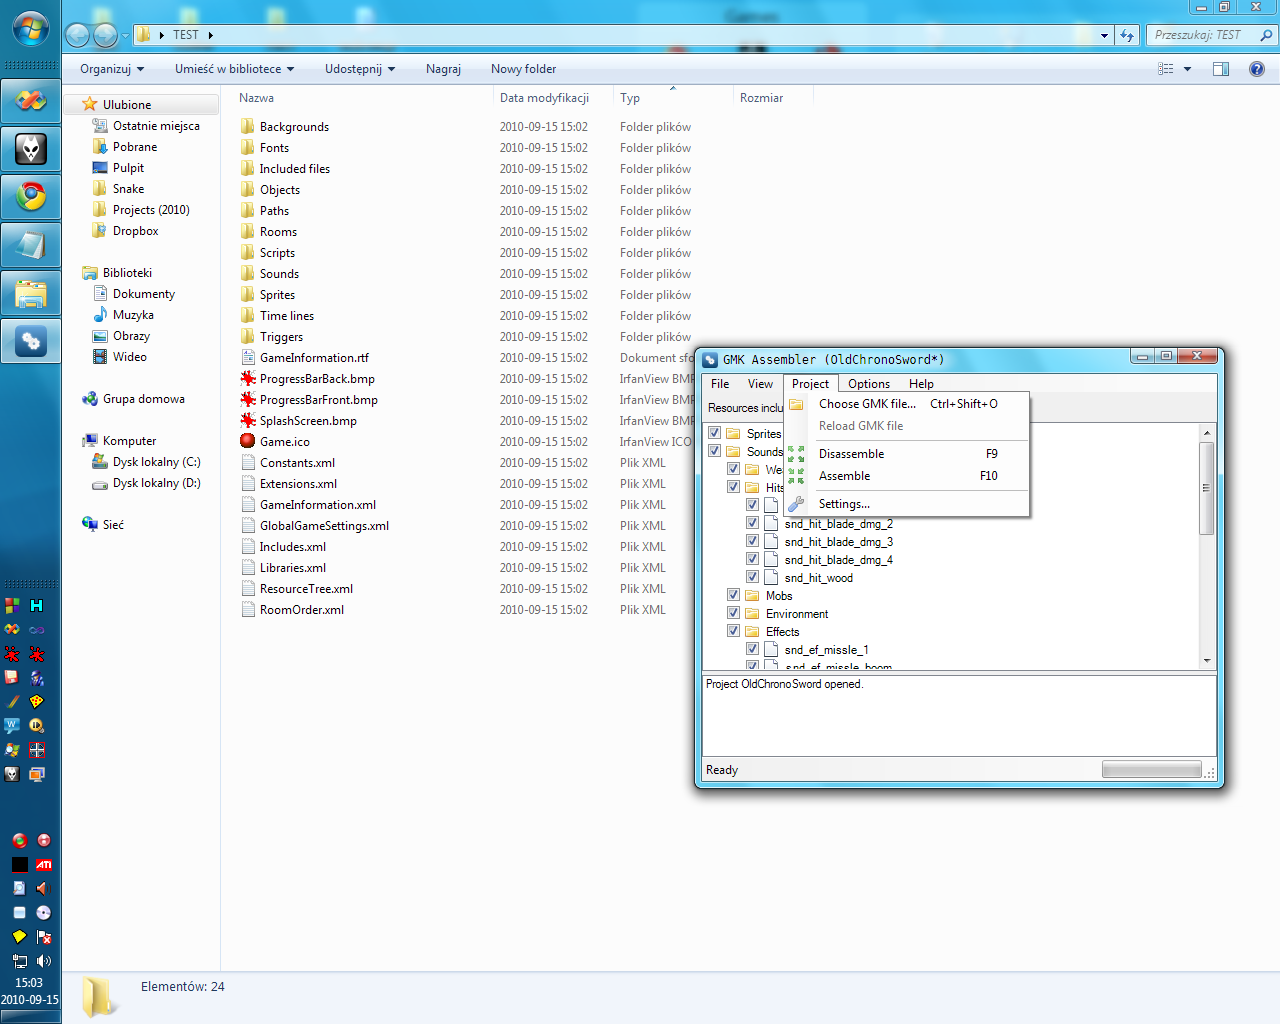1280x1024 pixels.
Task: Click the Windows Start orb
Action: coord(31,29)
